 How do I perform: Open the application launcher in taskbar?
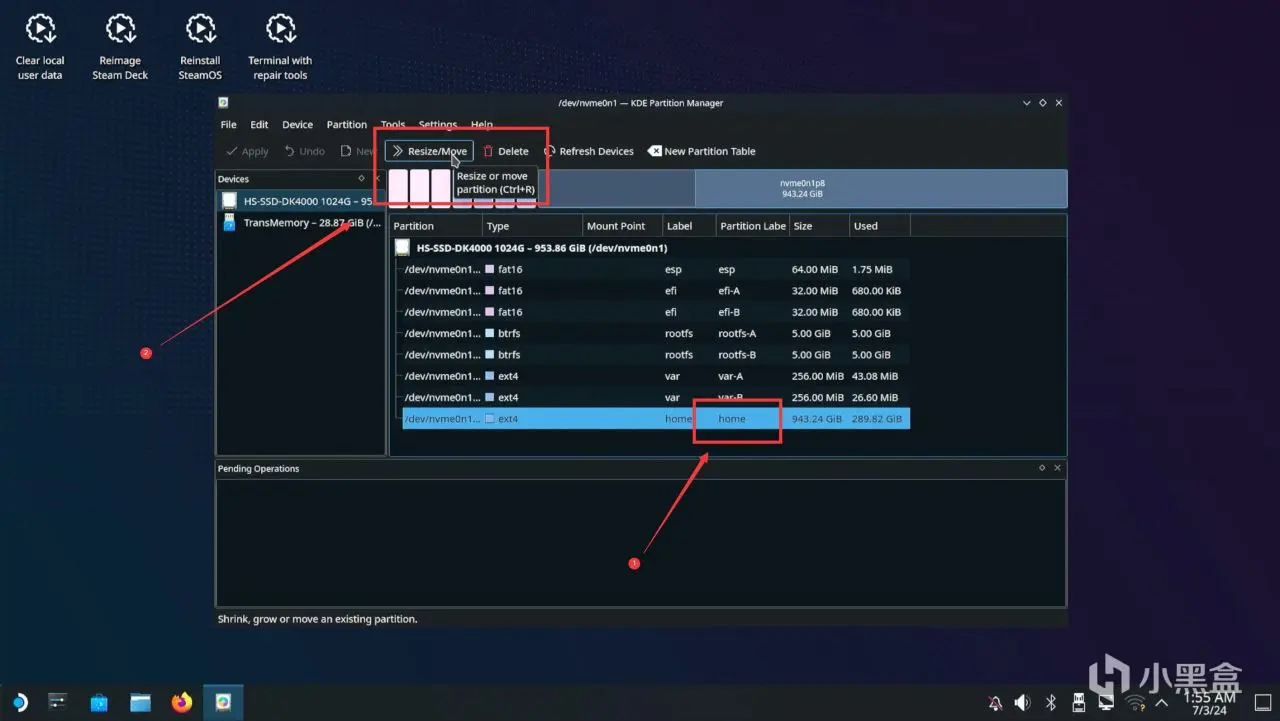[18, 702]
